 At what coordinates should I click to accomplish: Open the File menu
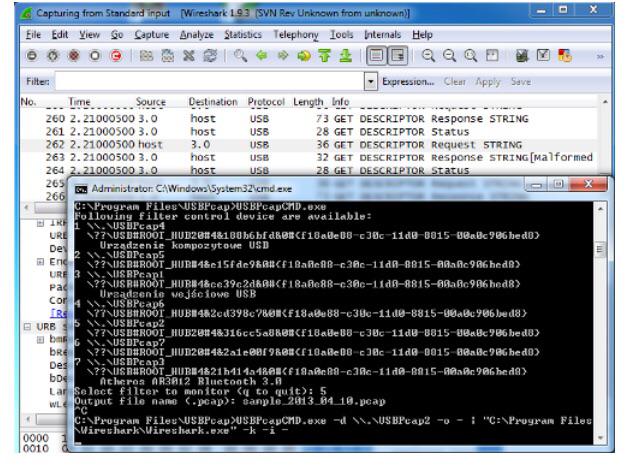pos(33,35)
